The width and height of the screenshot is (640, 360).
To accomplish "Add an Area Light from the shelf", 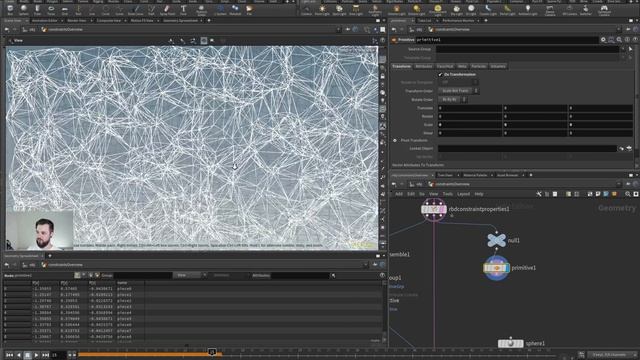I will click(x=356, y=9).
